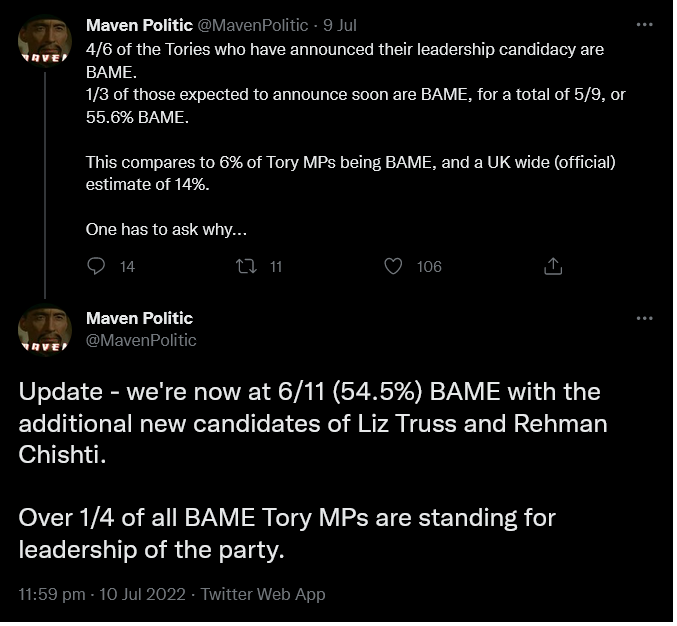Click the like count 106
The width and height of the screenshot is (677, 626).
(429, 266)
